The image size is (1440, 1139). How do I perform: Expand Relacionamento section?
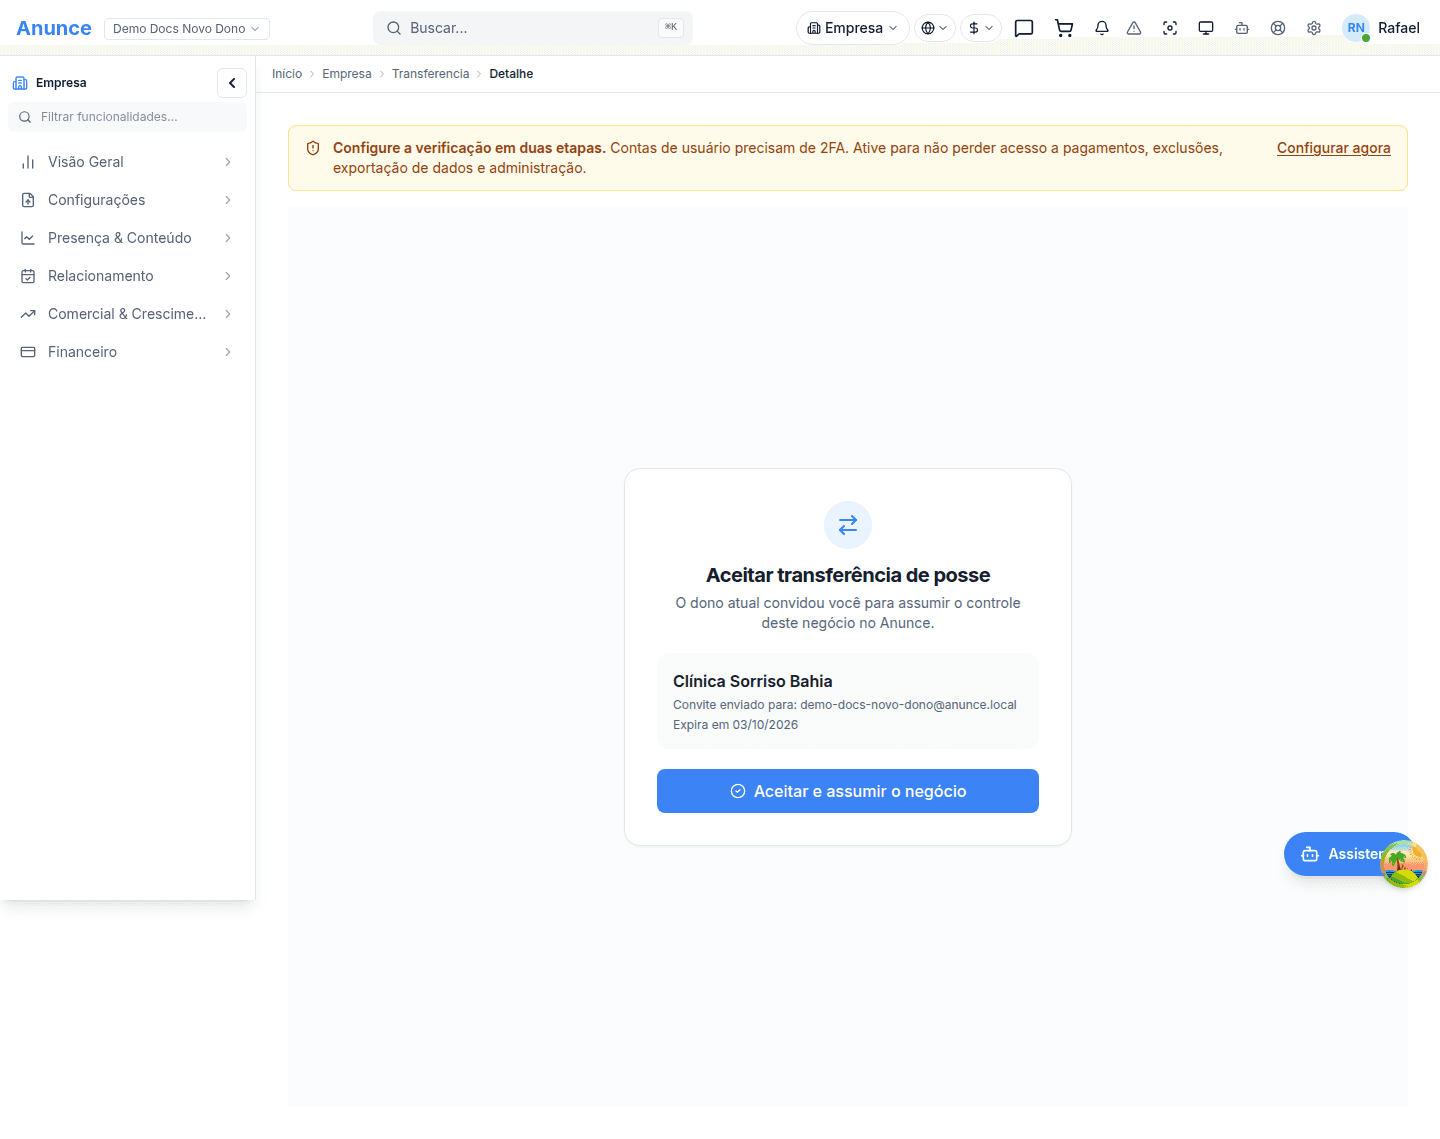pos(127,276)
